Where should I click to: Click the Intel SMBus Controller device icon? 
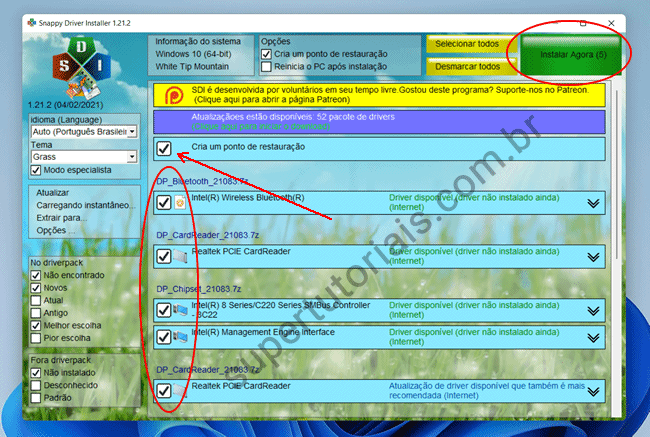coord(180,310)
